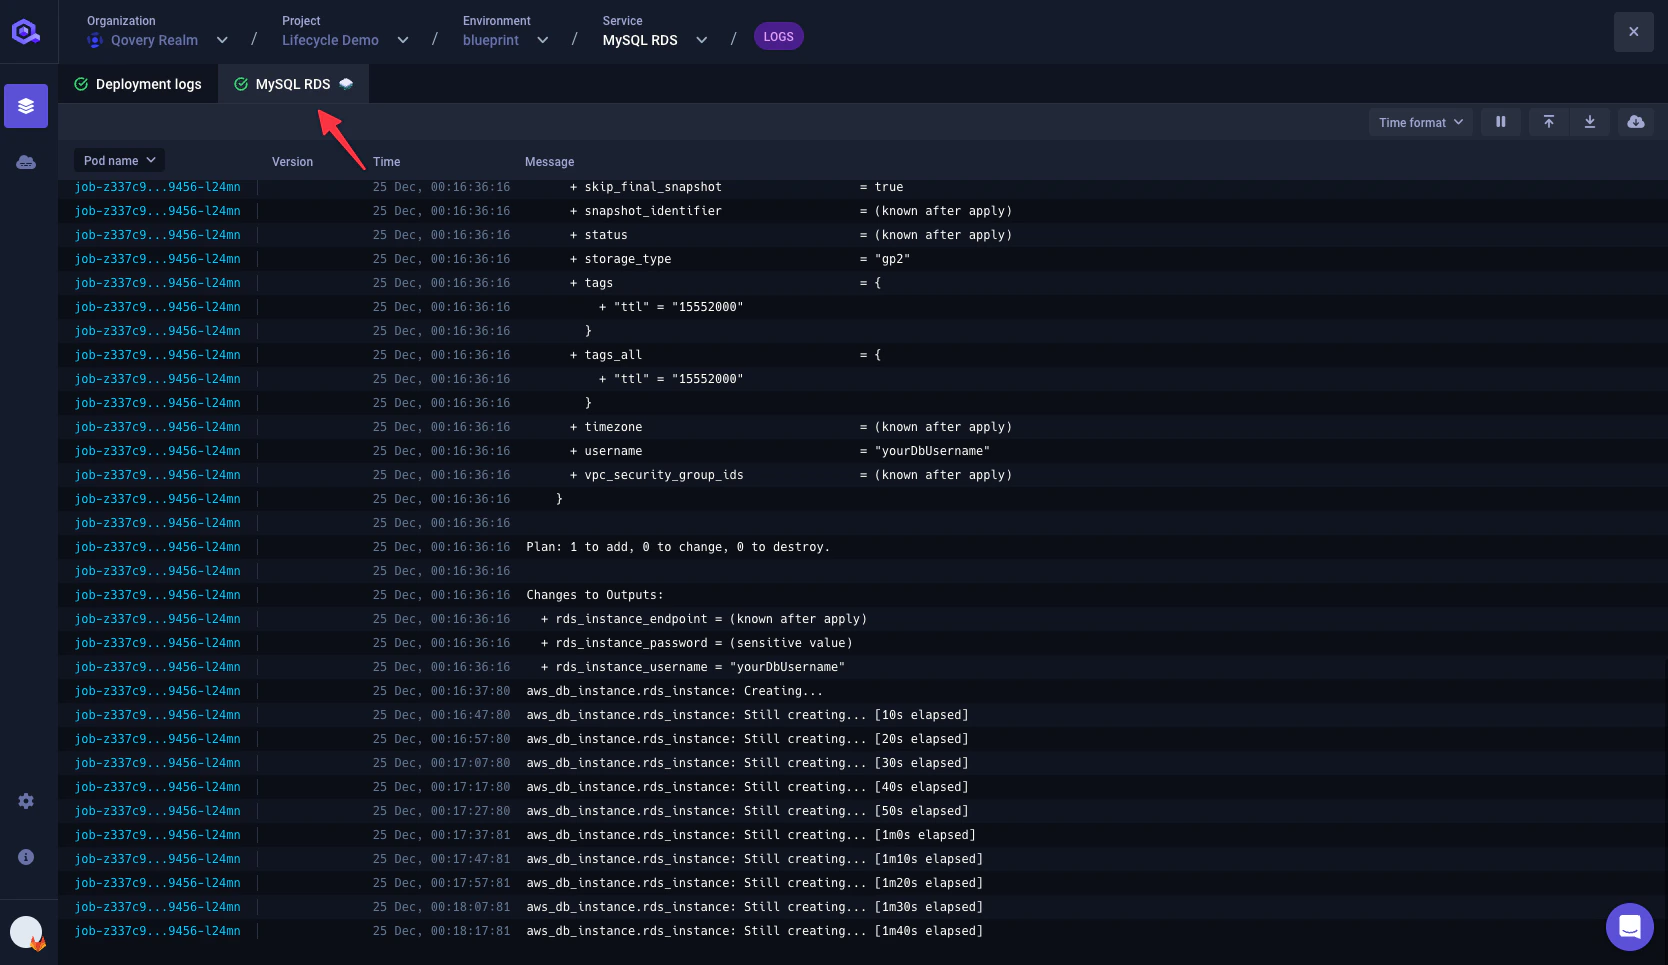The width and height of the screenshot is (1668, 965).
Task: Click the LOGS badge in the breadcrumb
Action: point(778,36)
